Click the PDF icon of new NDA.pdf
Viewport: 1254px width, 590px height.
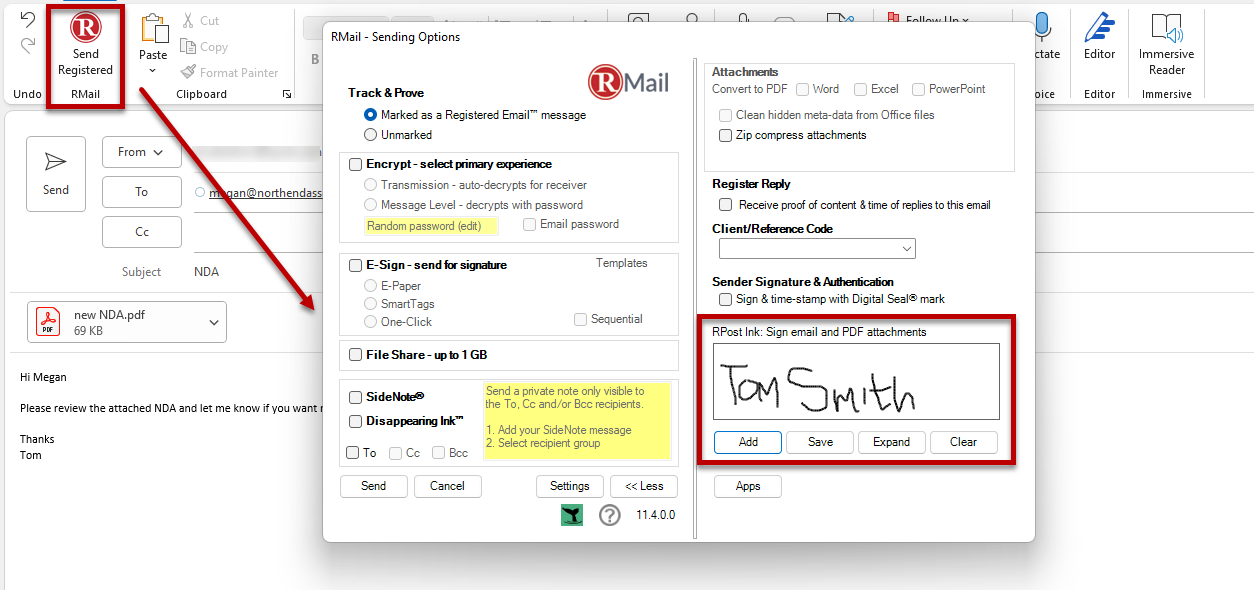(49, 321)
